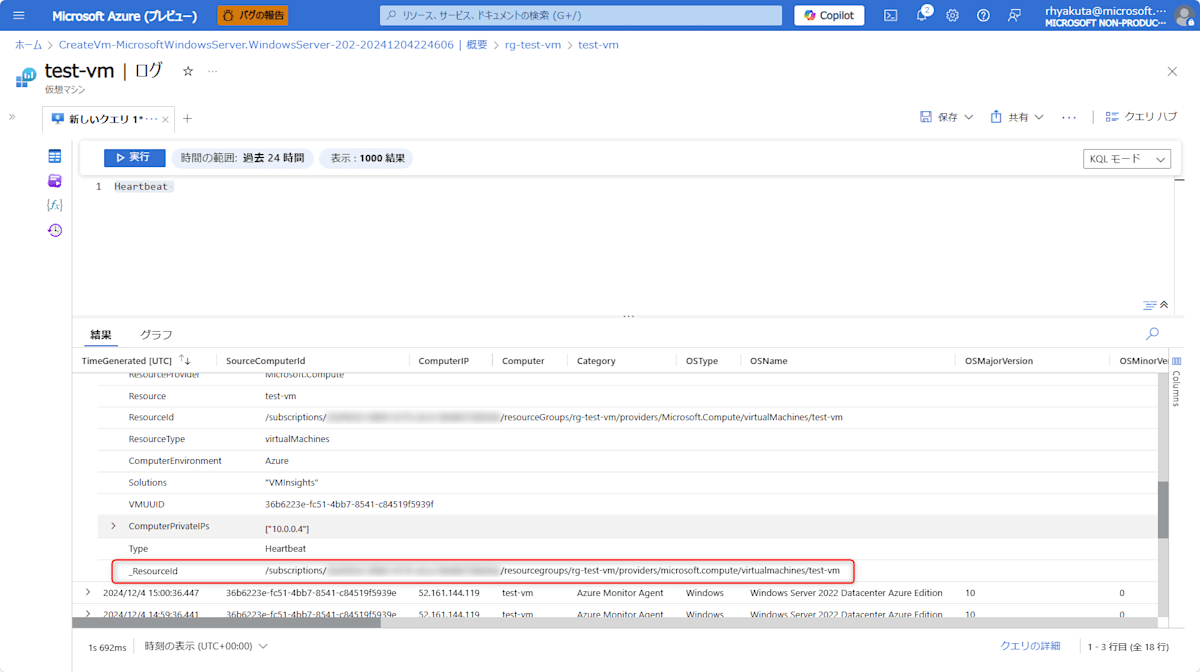Focus the portal search box
This screenshot has width=1200, height=672.
(x=581, y=15)
